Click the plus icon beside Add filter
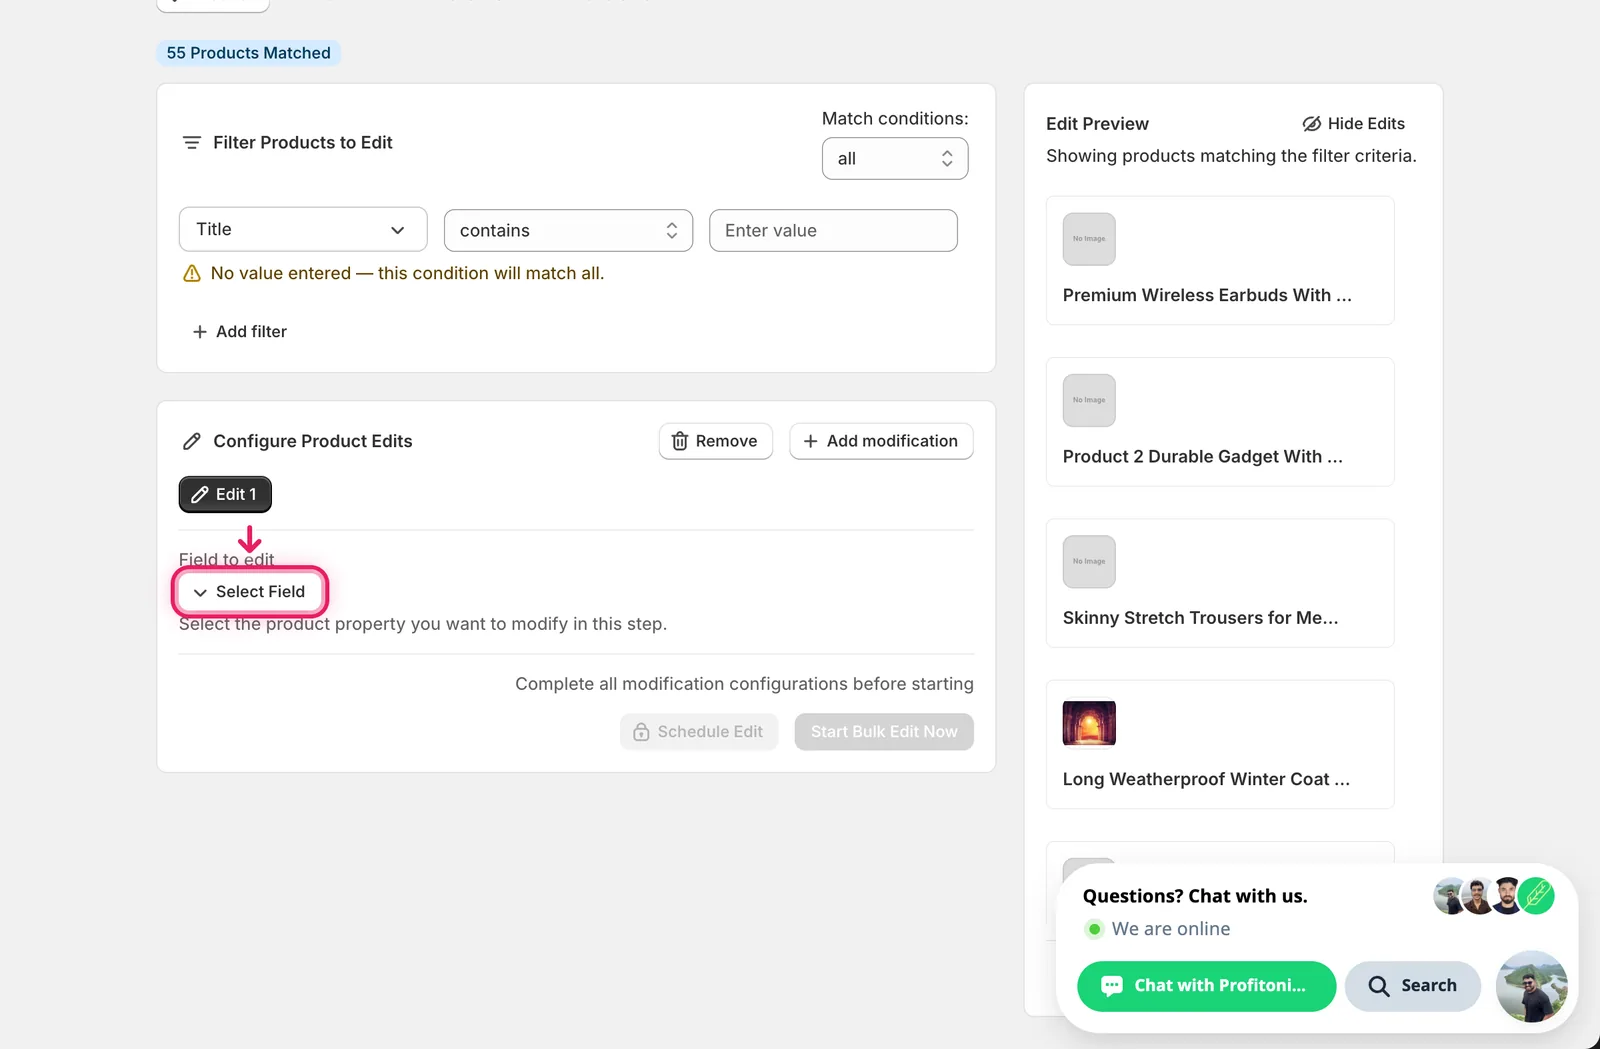This screenshot has height=1049, width=1600. 200,331
